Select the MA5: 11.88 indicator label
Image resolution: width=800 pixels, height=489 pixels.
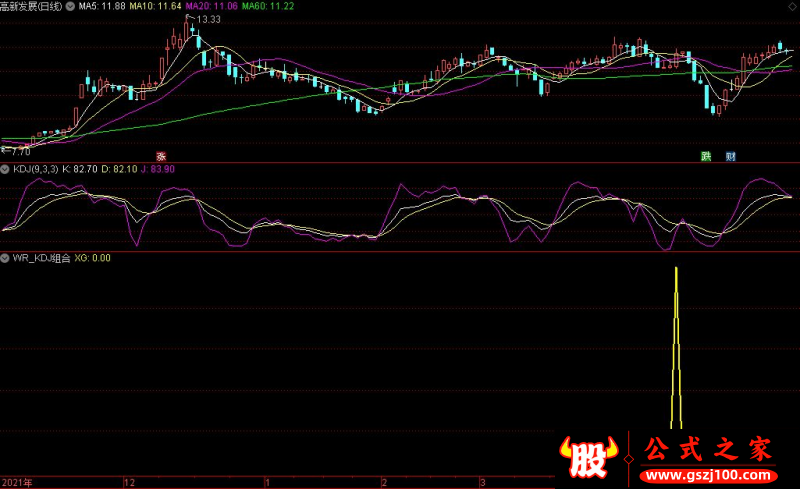[x=102, y=6]
